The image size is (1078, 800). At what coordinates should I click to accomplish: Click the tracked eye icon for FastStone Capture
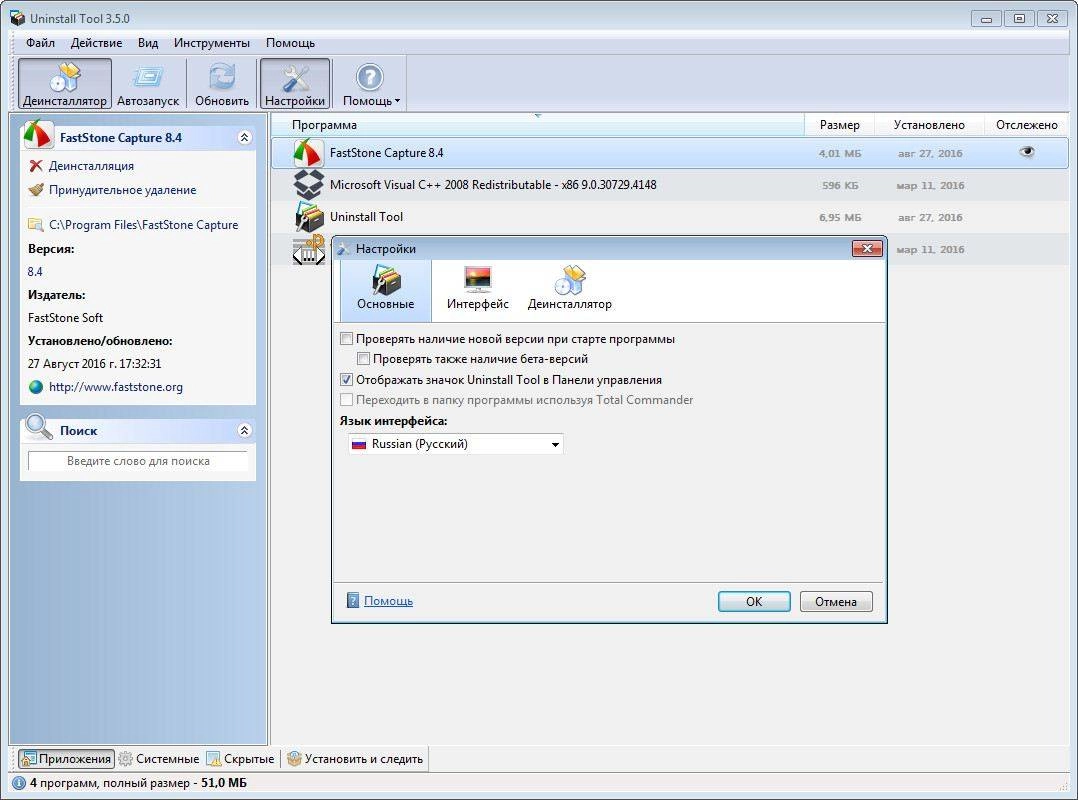click(x=1026, y=152)
